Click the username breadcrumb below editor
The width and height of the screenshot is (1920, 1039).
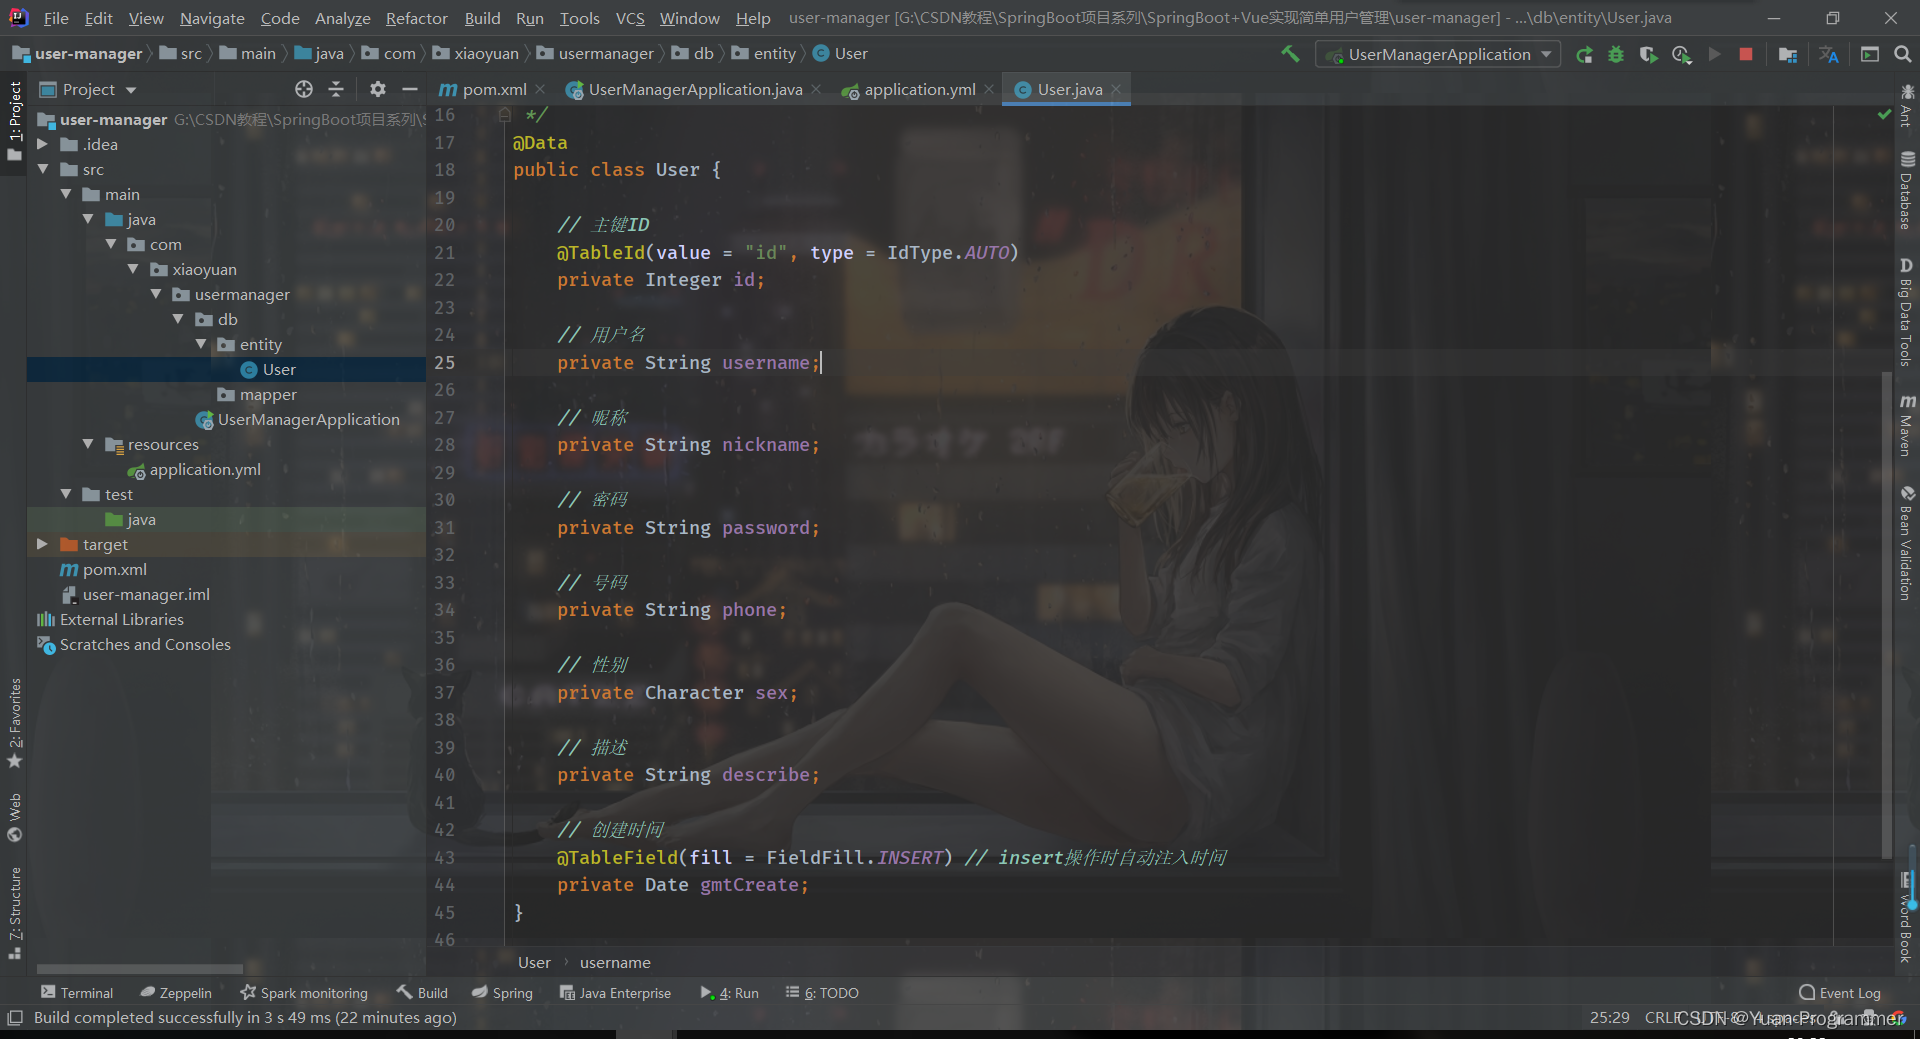pos(615,962)
